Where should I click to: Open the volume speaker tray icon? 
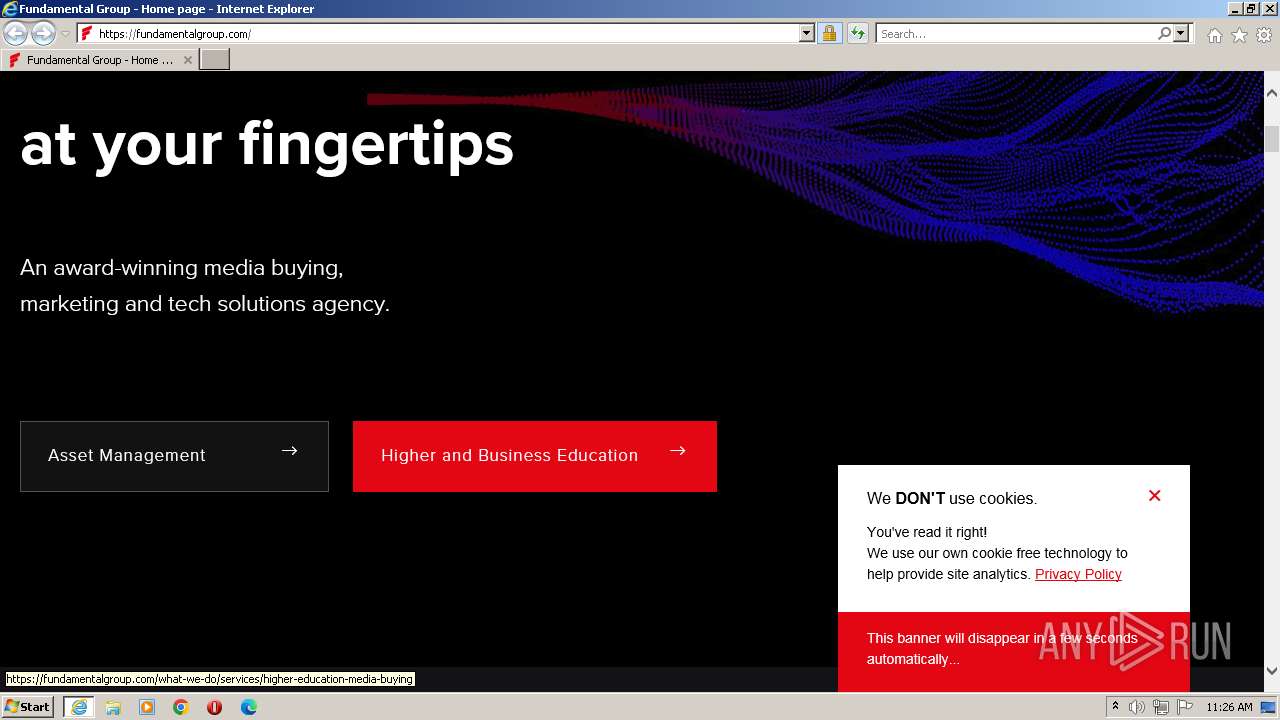tap(1137, 707)
